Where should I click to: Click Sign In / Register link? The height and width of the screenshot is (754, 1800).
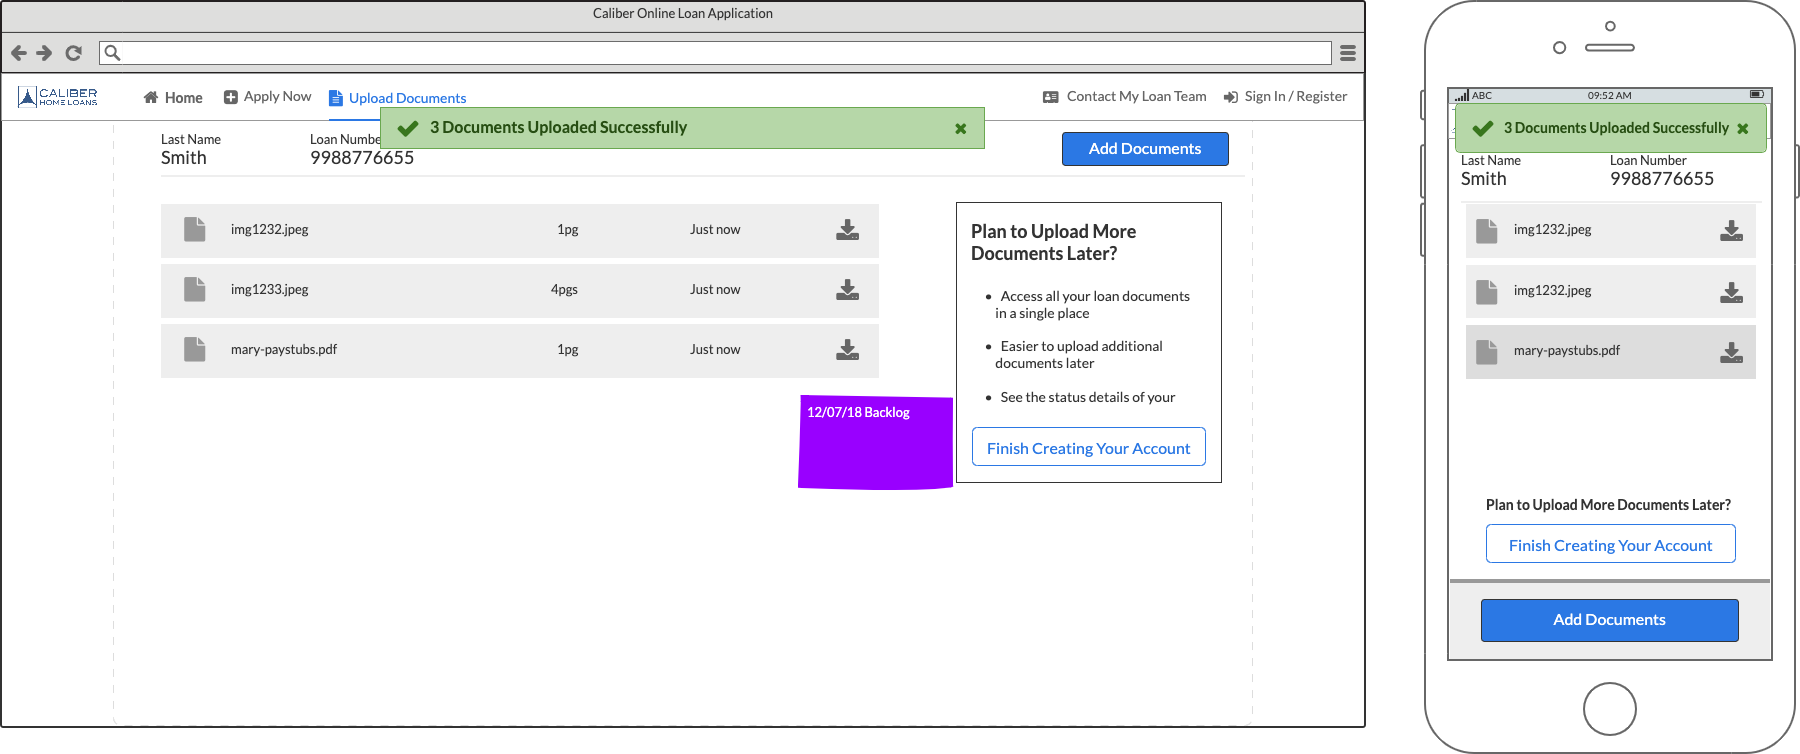(x=1286, y=97)
